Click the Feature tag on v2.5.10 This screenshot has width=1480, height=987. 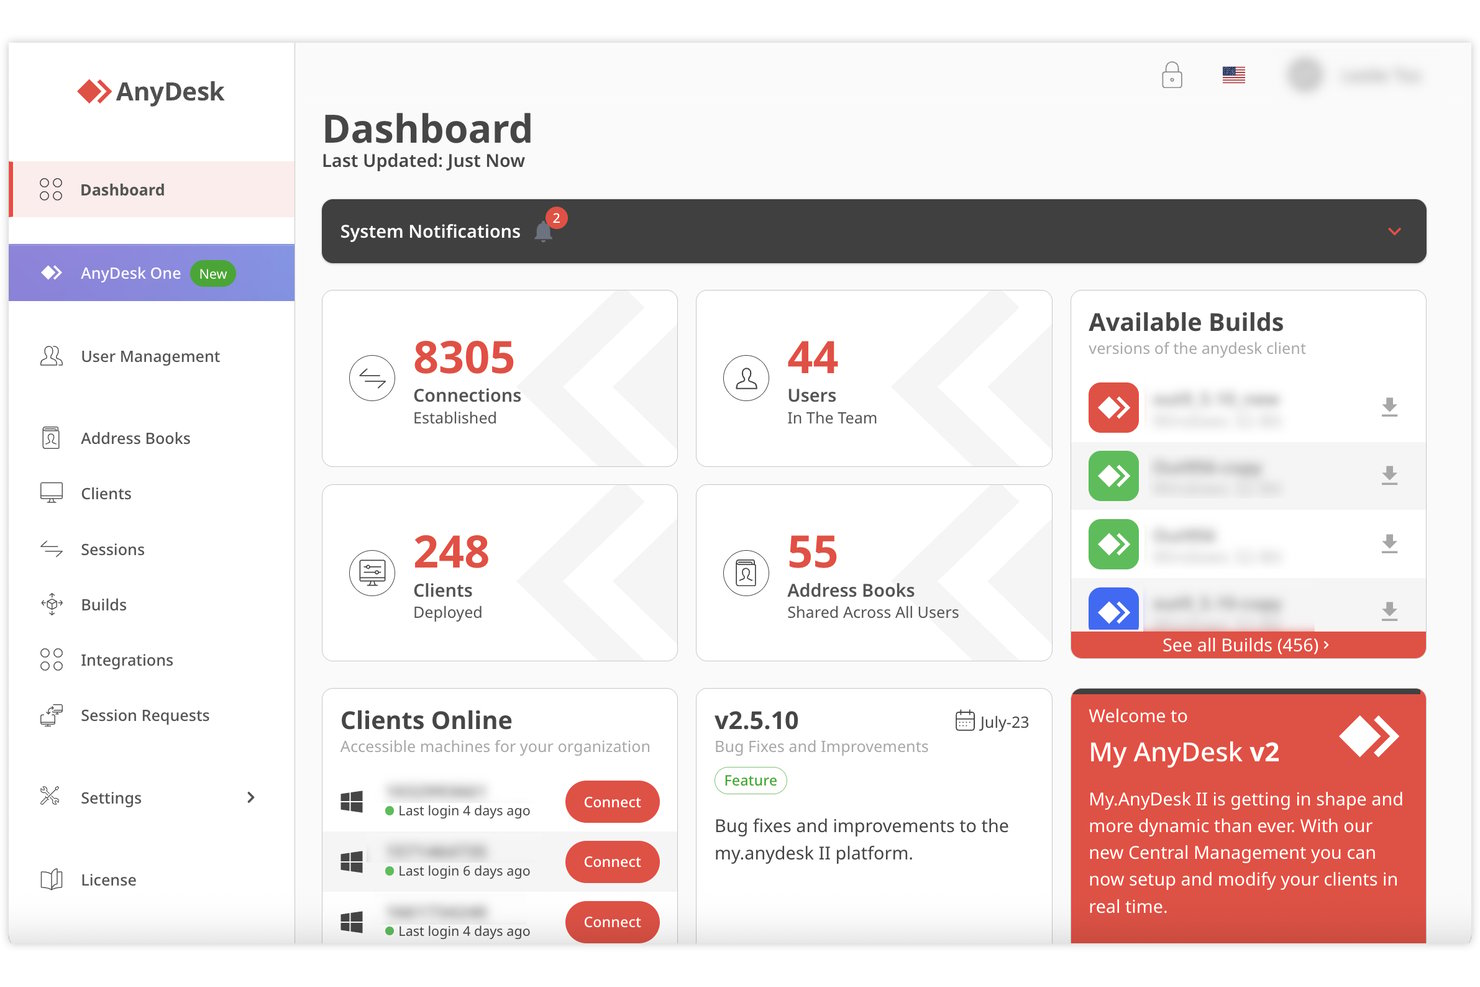[750, 780]
